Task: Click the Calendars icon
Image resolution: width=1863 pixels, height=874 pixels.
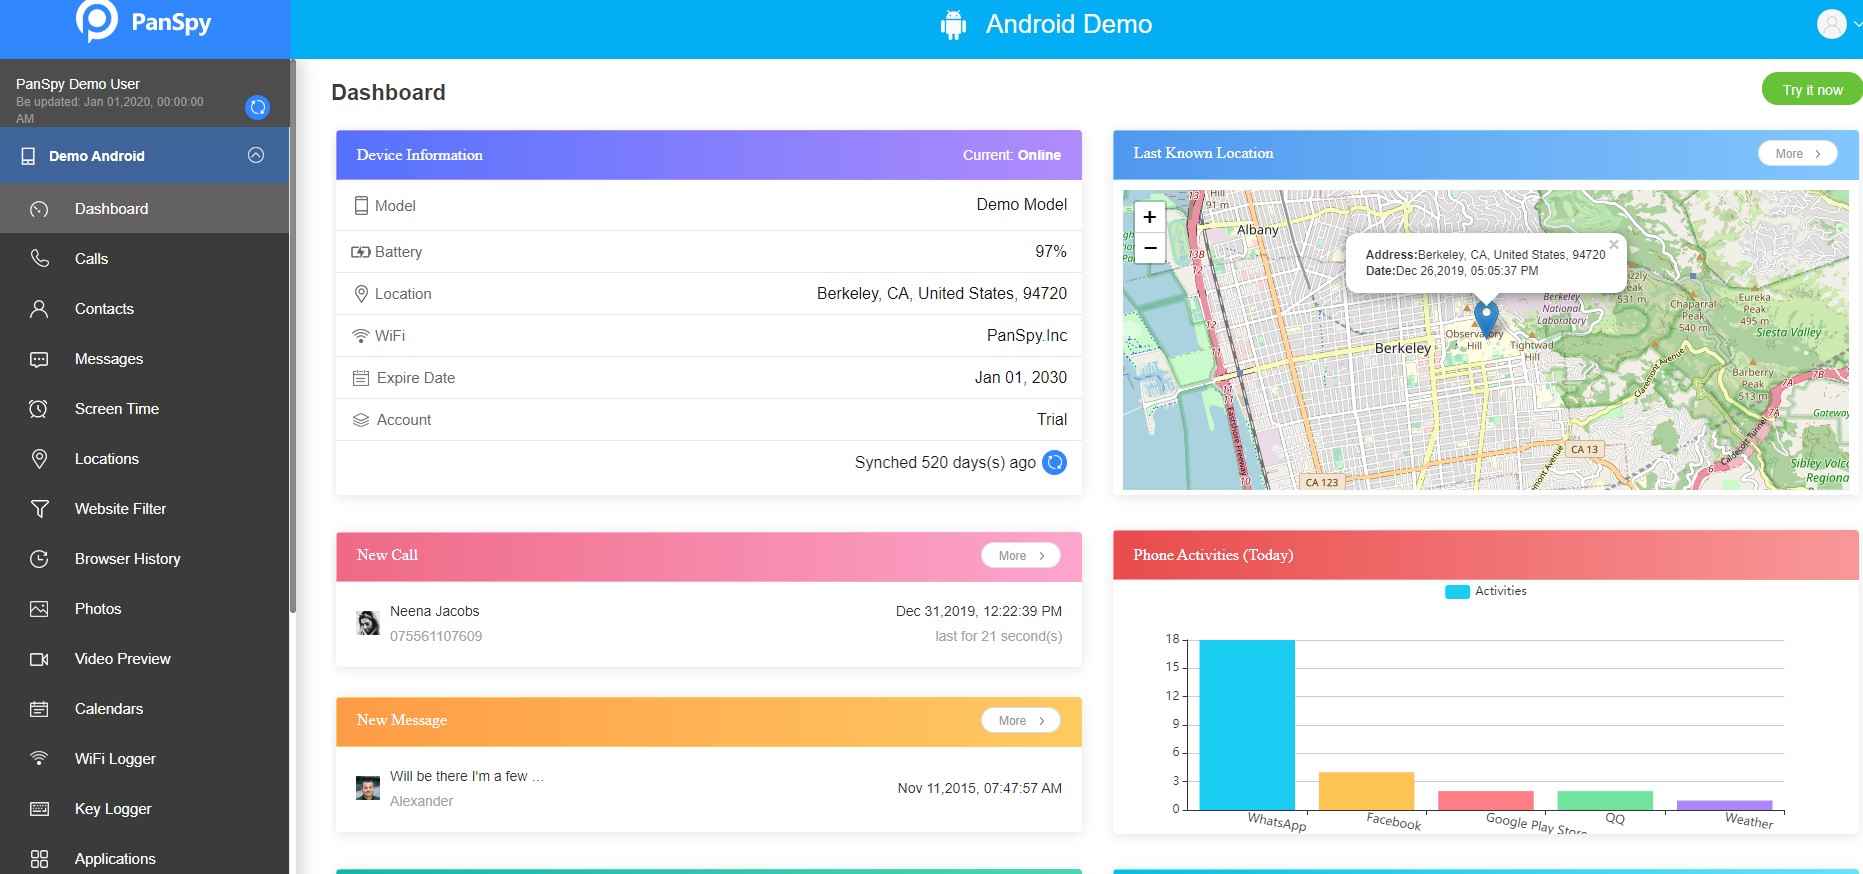Action: pyautogui.click(x=39, y=709)
